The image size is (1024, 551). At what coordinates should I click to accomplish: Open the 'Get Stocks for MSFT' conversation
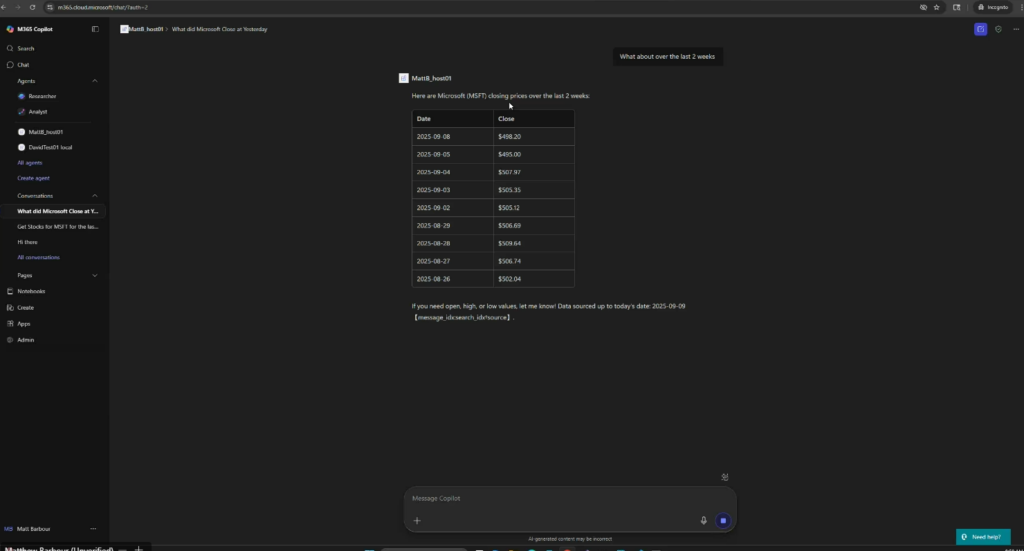pos(57,227)
